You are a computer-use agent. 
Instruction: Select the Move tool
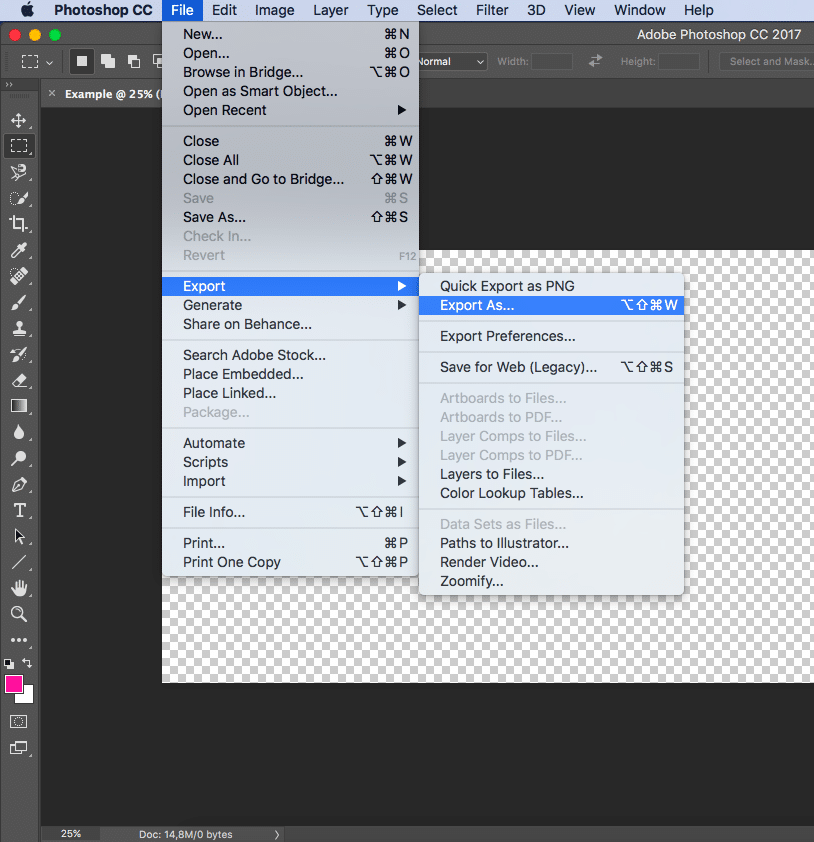20,118
